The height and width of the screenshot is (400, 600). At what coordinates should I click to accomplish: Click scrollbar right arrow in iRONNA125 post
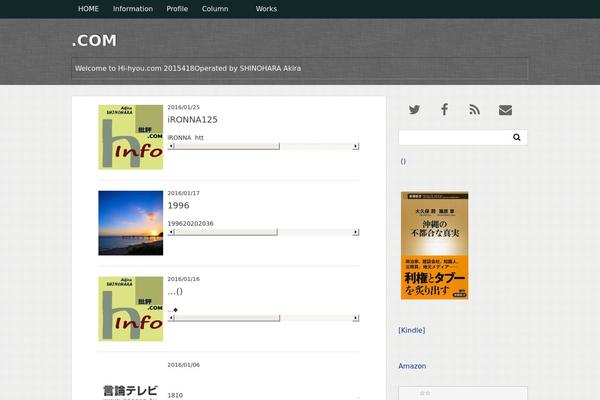point(355,146)
